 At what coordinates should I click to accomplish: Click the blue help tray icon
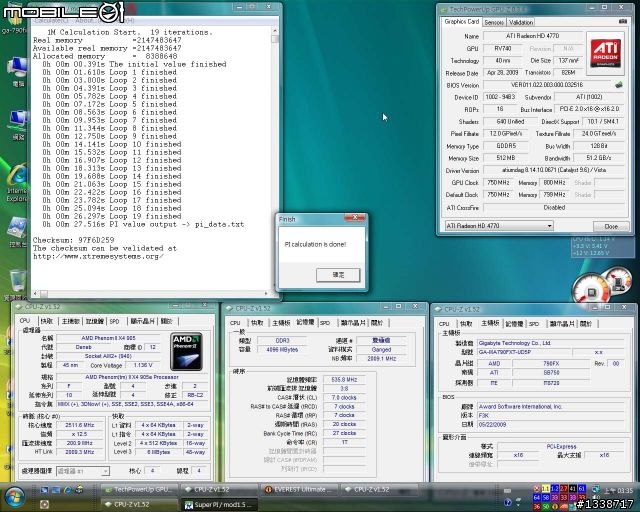pyautogui.click(x=508, y=502)
